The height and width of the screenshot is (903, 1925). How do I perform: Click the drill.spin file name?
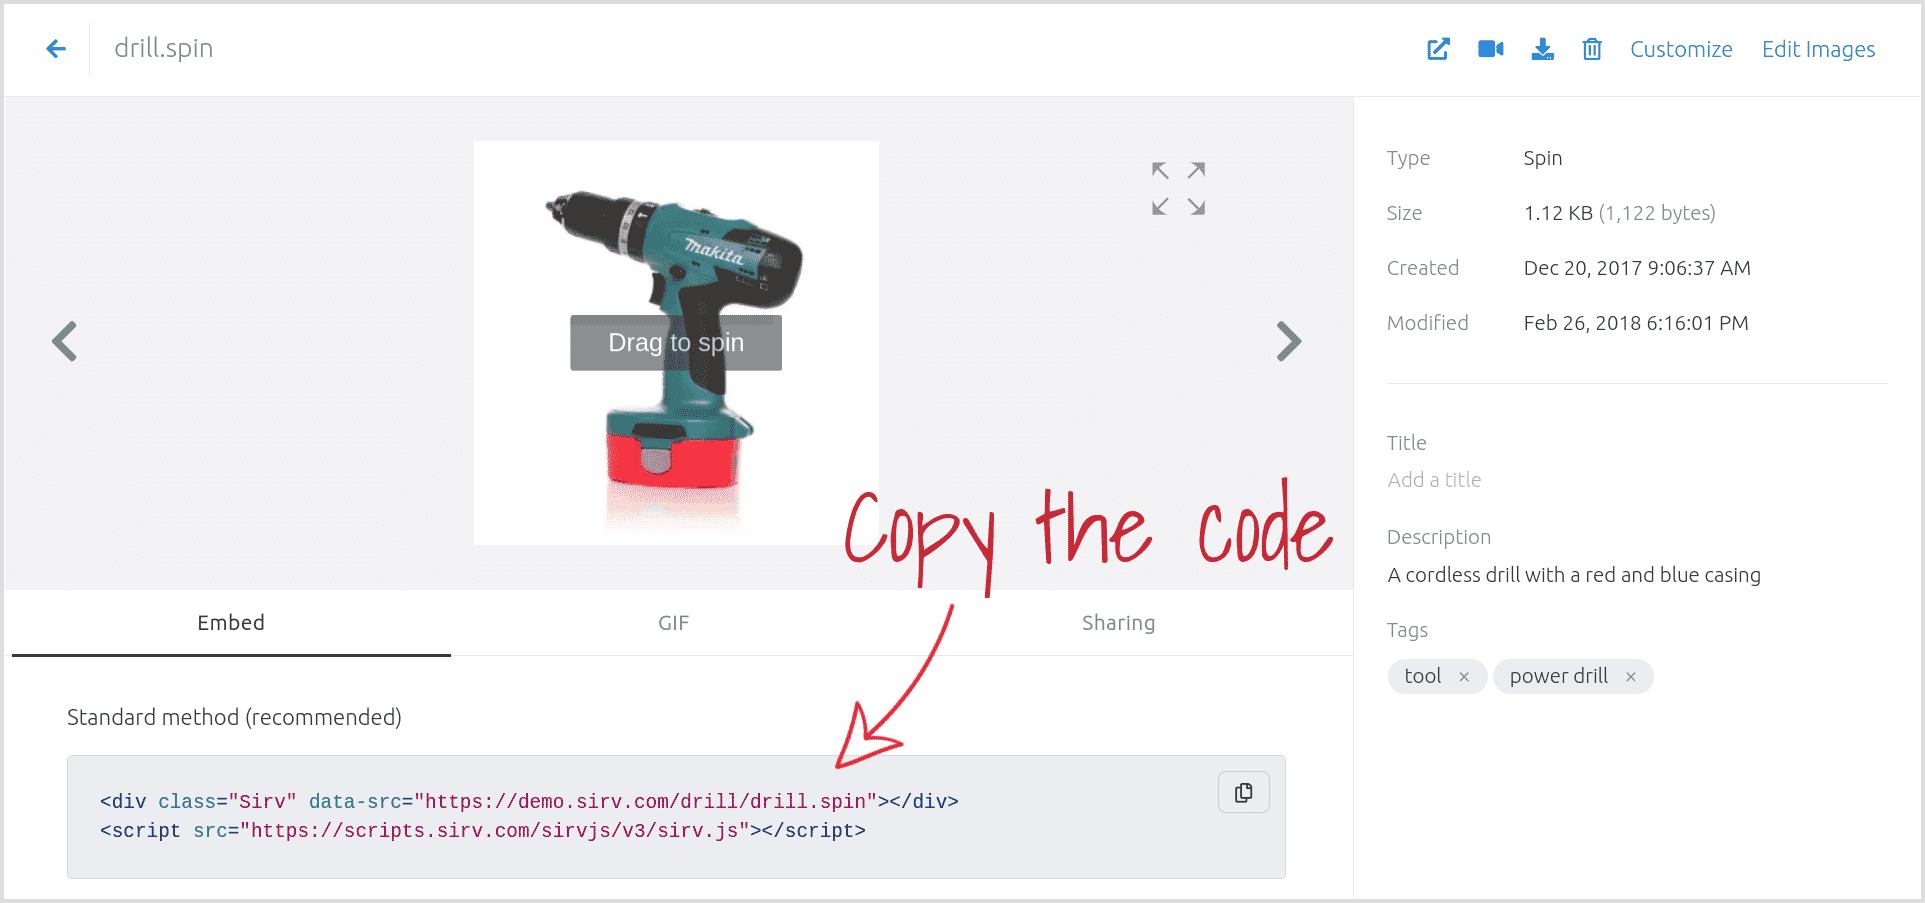[163, 48]
